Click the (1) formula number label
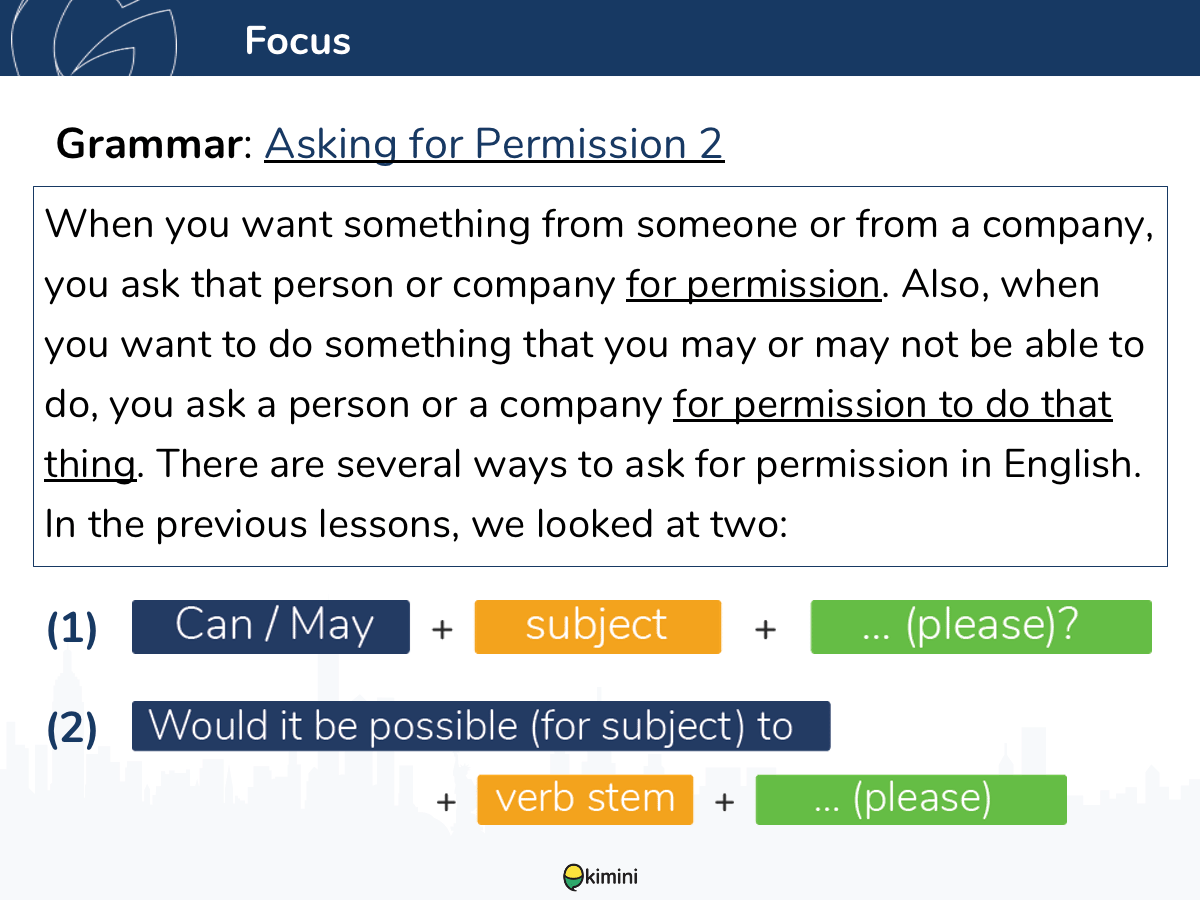Image resolution: width=1200 pixels, height=900 pixels. point(72,629)
